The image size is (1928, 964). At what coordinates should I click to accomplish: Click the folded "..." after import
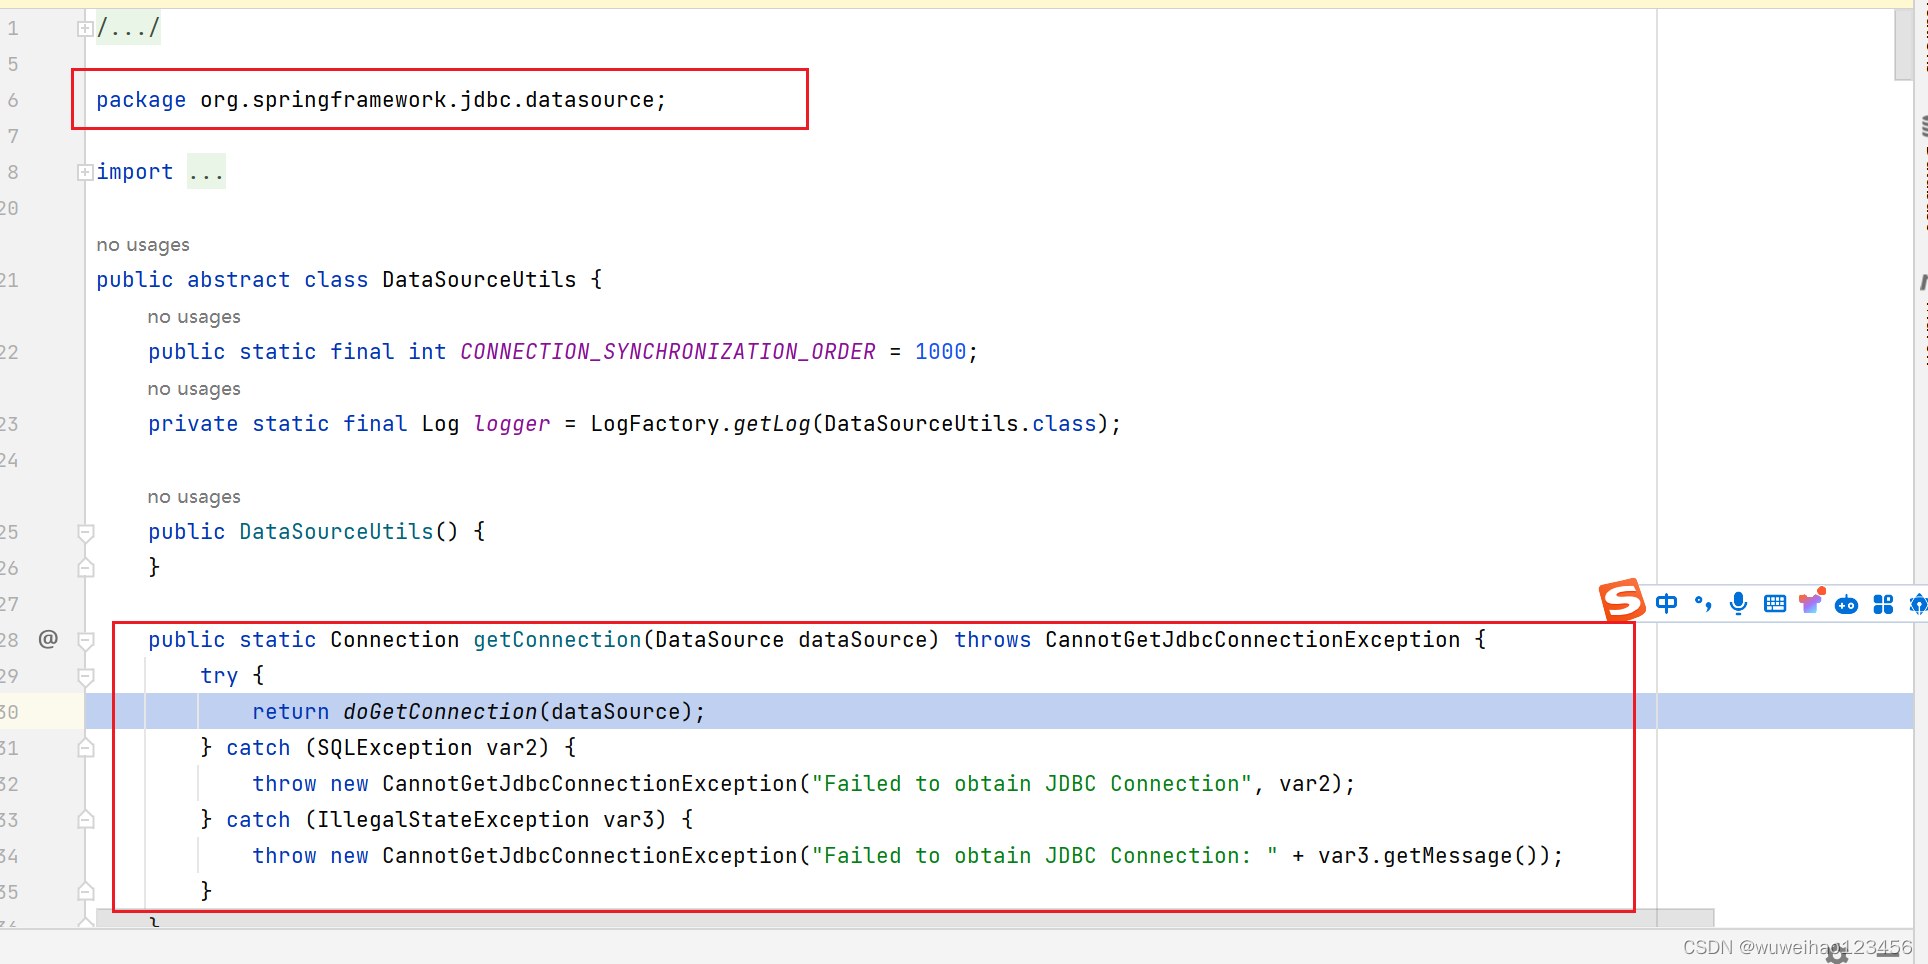206,172
